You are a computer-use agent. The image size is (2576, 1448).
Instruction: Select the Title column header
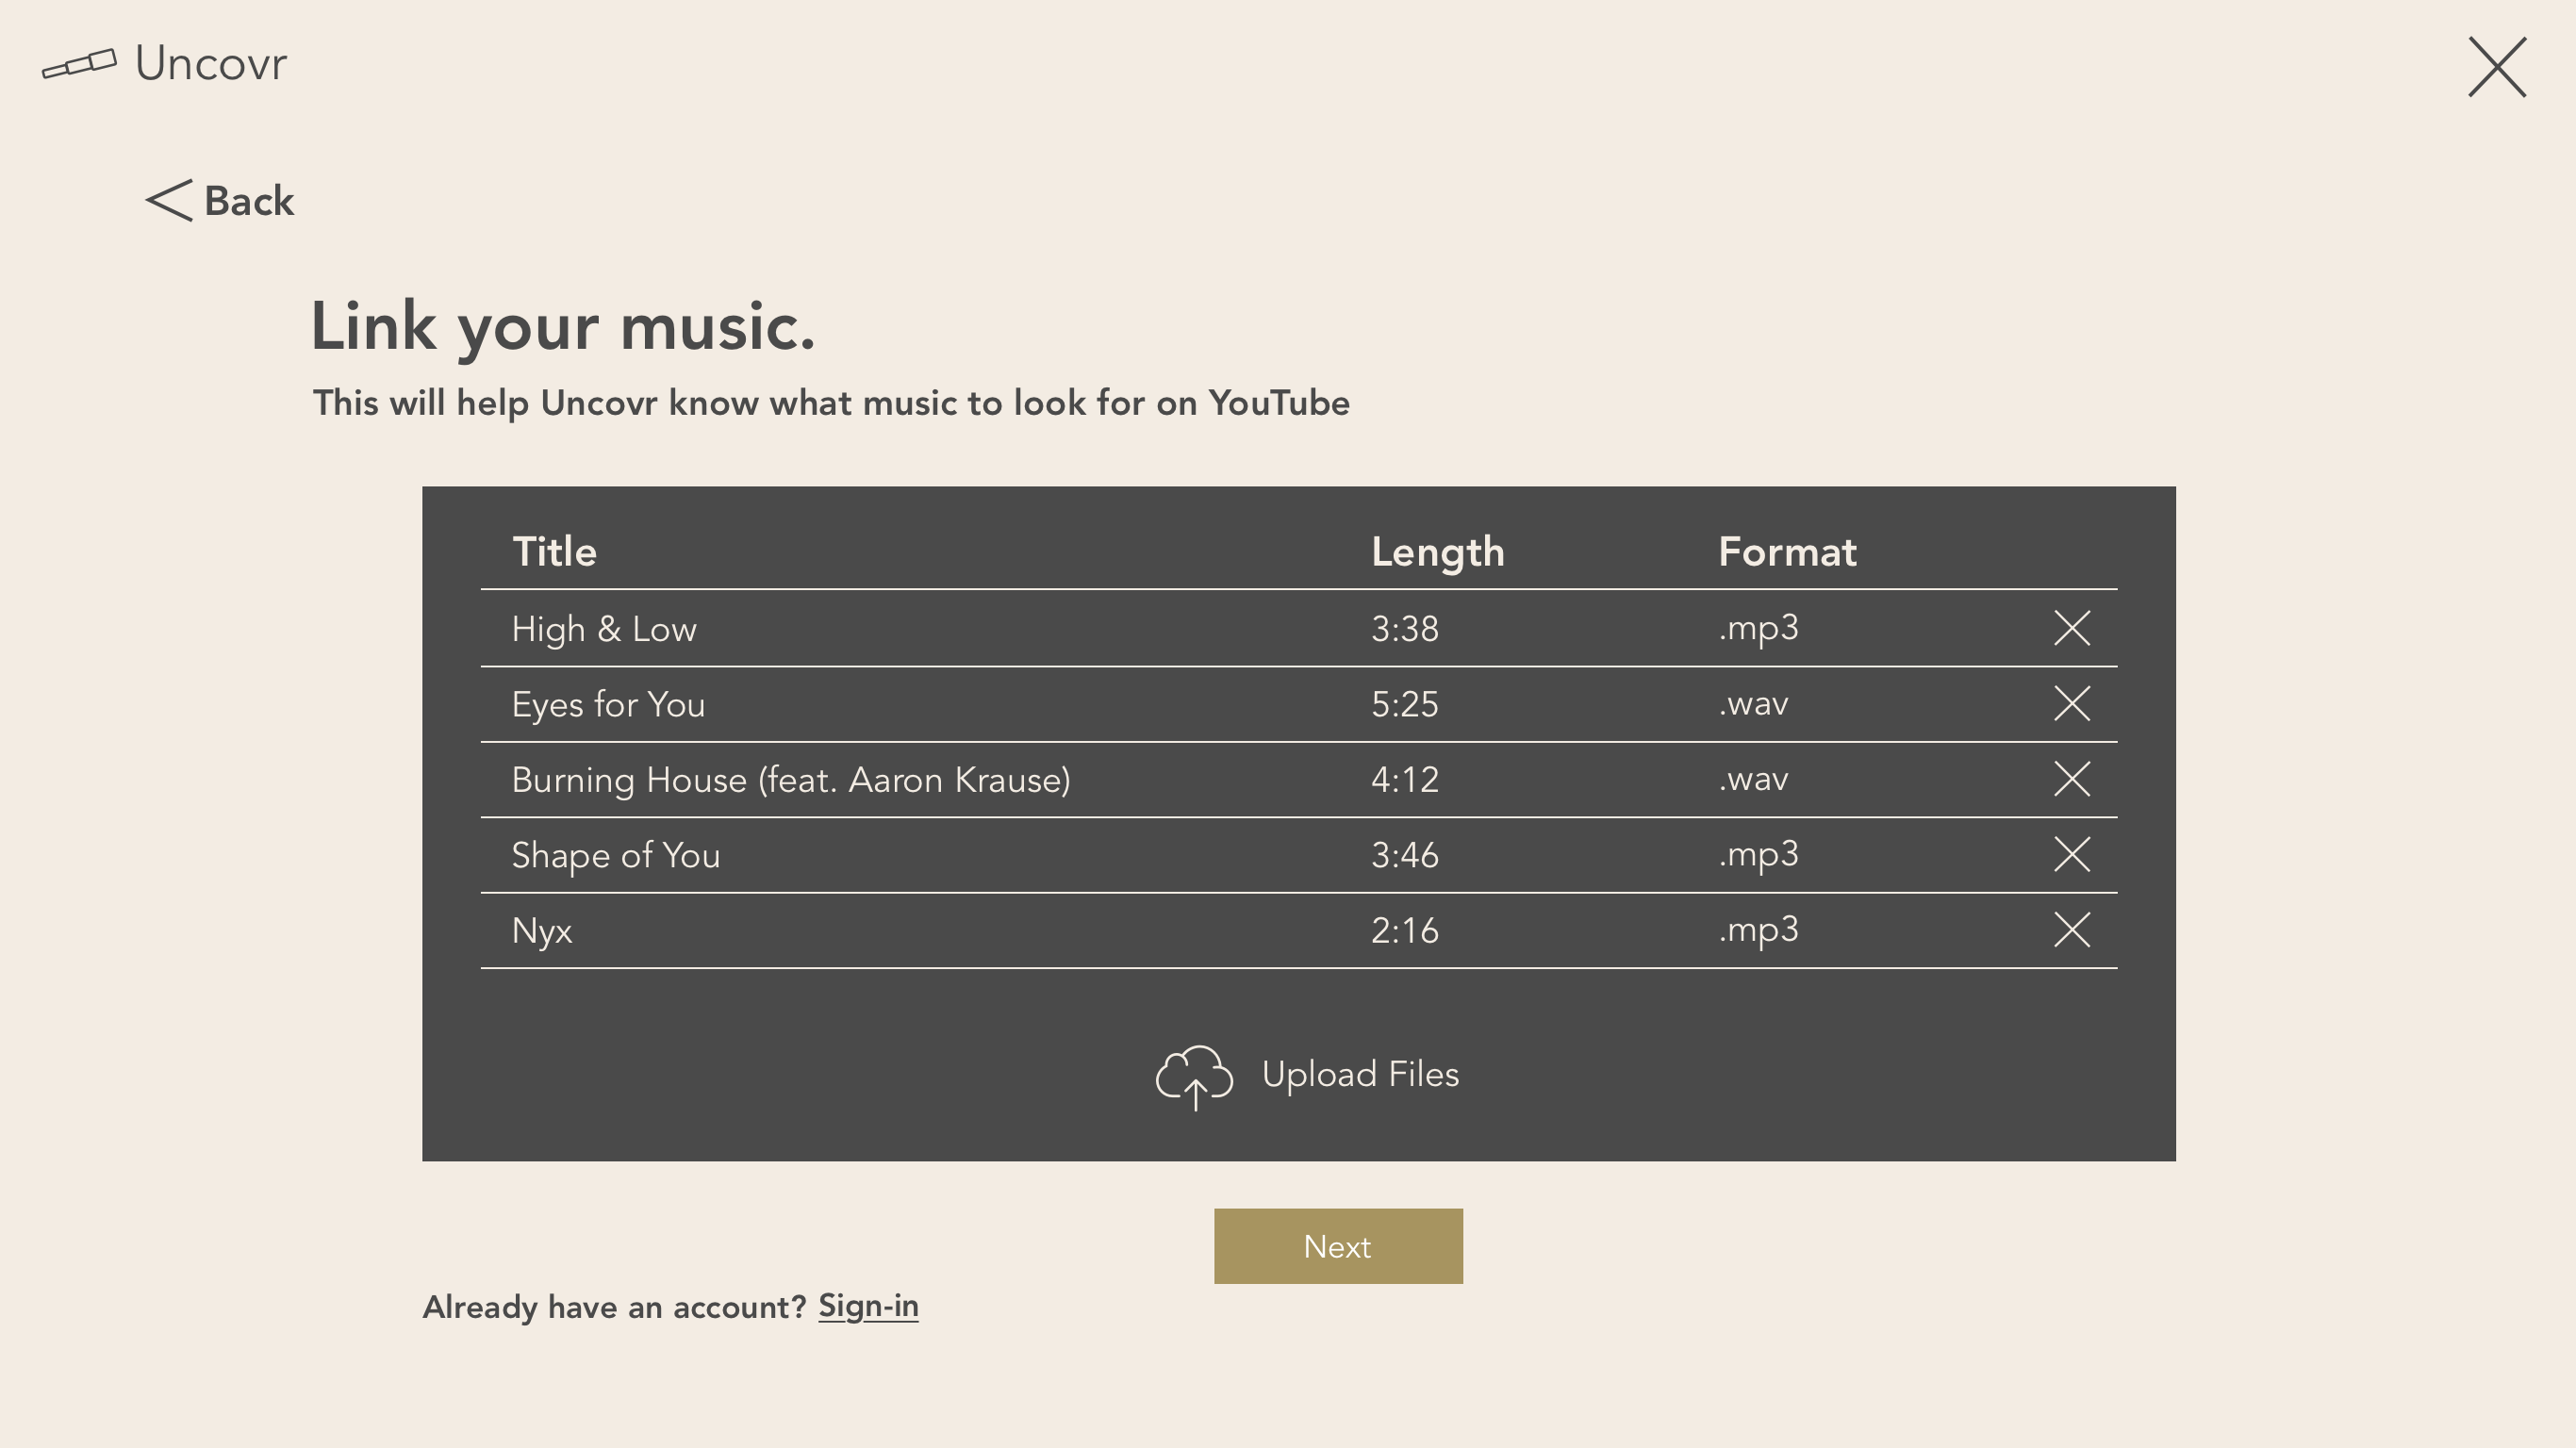[x=554, y=552]
